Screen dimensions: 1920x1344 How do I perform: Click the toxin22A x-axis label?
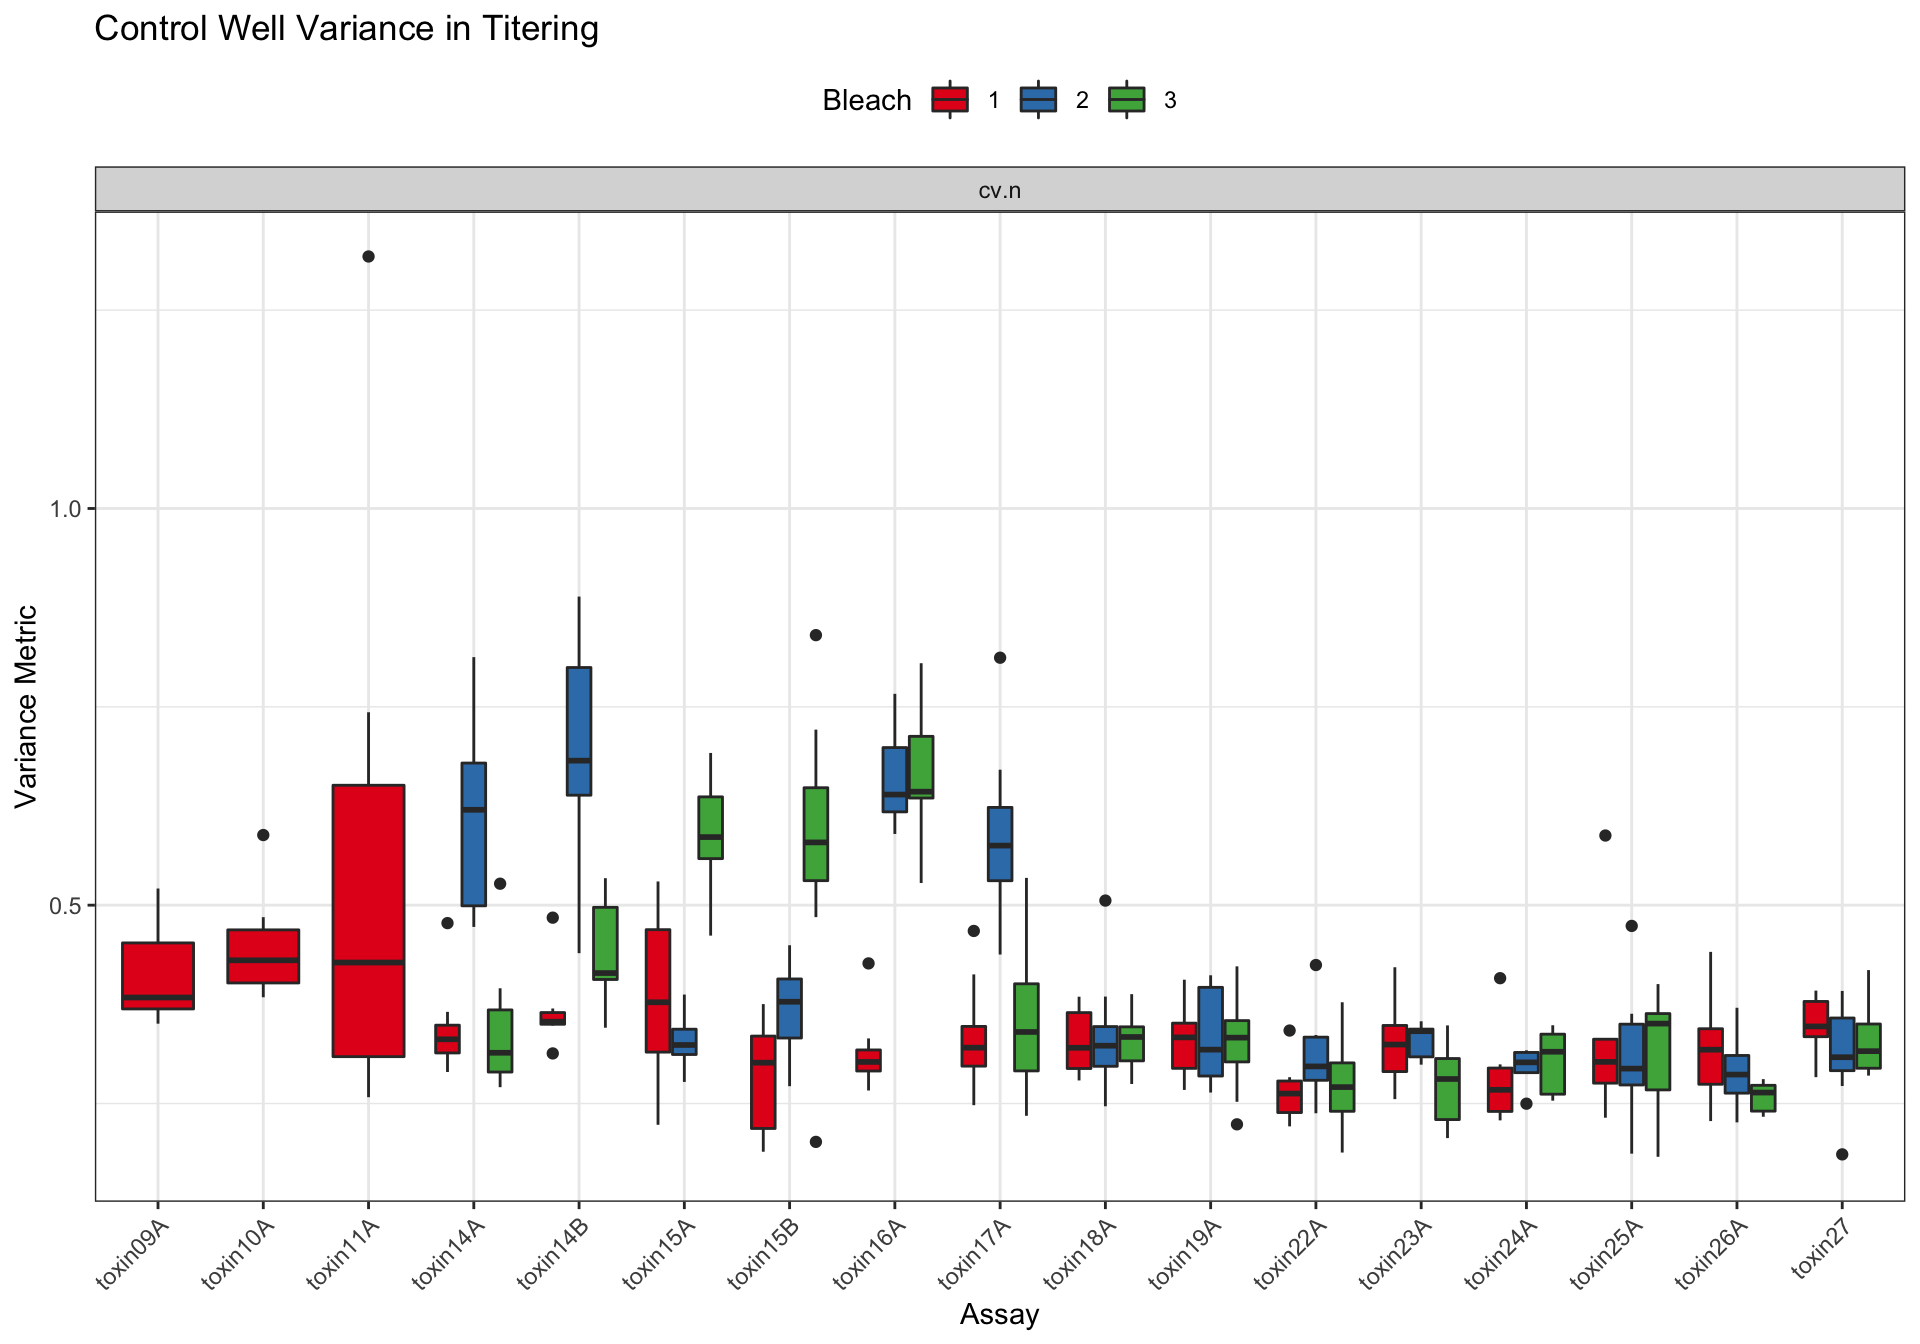tap(1290, 1255)
